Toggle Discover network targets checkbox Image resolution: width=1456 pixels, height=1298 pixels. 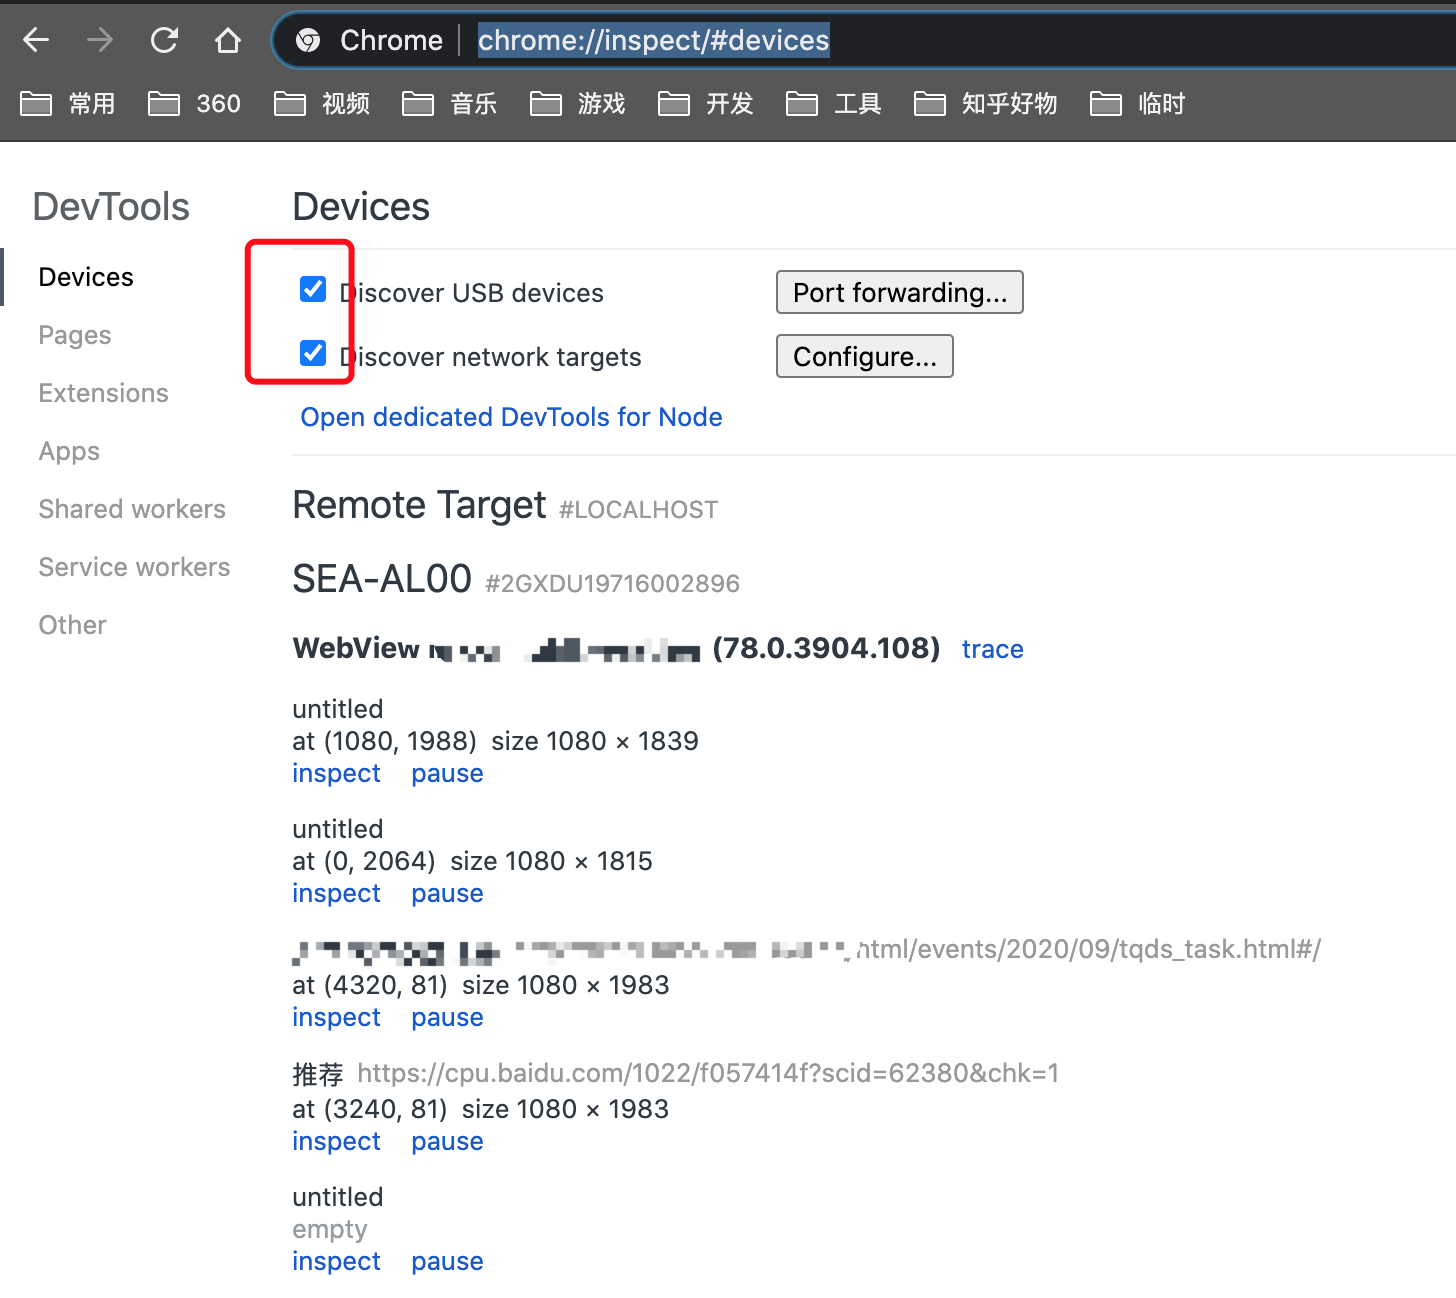313,353
